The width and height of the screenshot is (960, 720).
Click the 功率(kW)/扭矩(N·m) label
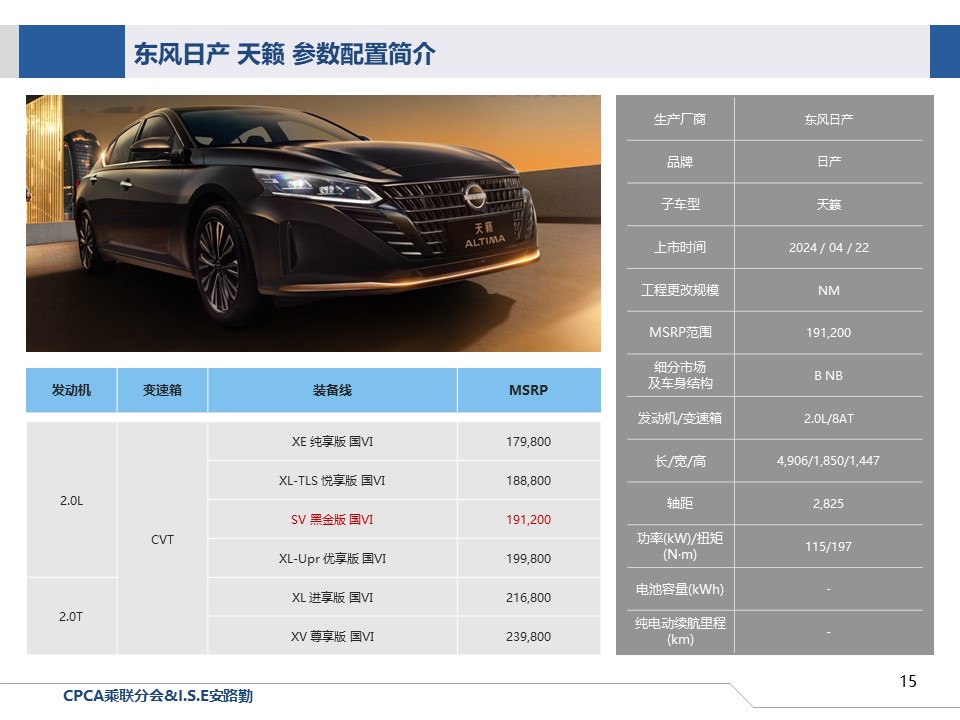680,546
